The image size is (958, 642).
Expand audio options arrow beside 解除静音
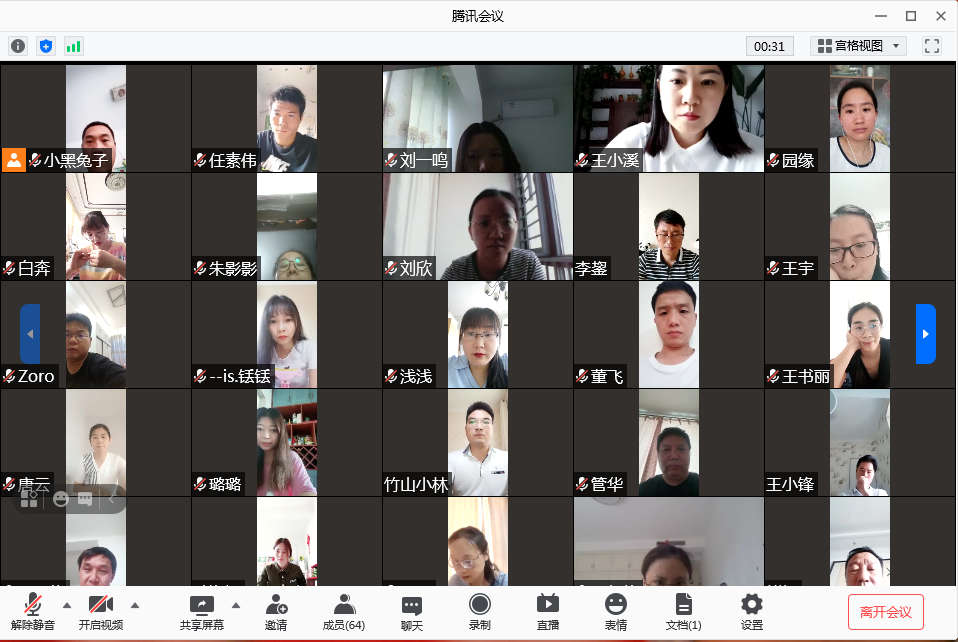coord(67,605)
